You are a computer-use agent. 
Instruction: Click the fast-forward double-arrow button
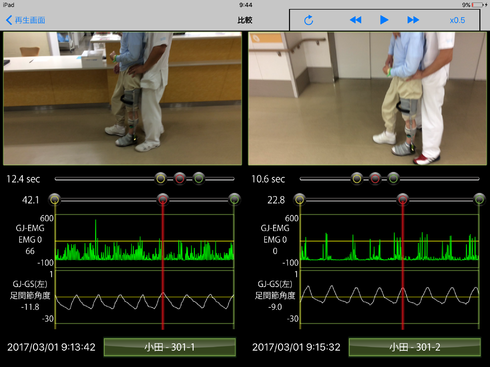pos(413,20)
